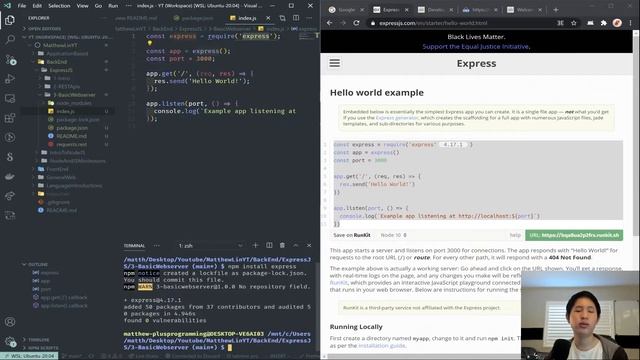Select app.get callback in the Outline
This screenshot has height=360, width=640.
(x=64, y=298)
